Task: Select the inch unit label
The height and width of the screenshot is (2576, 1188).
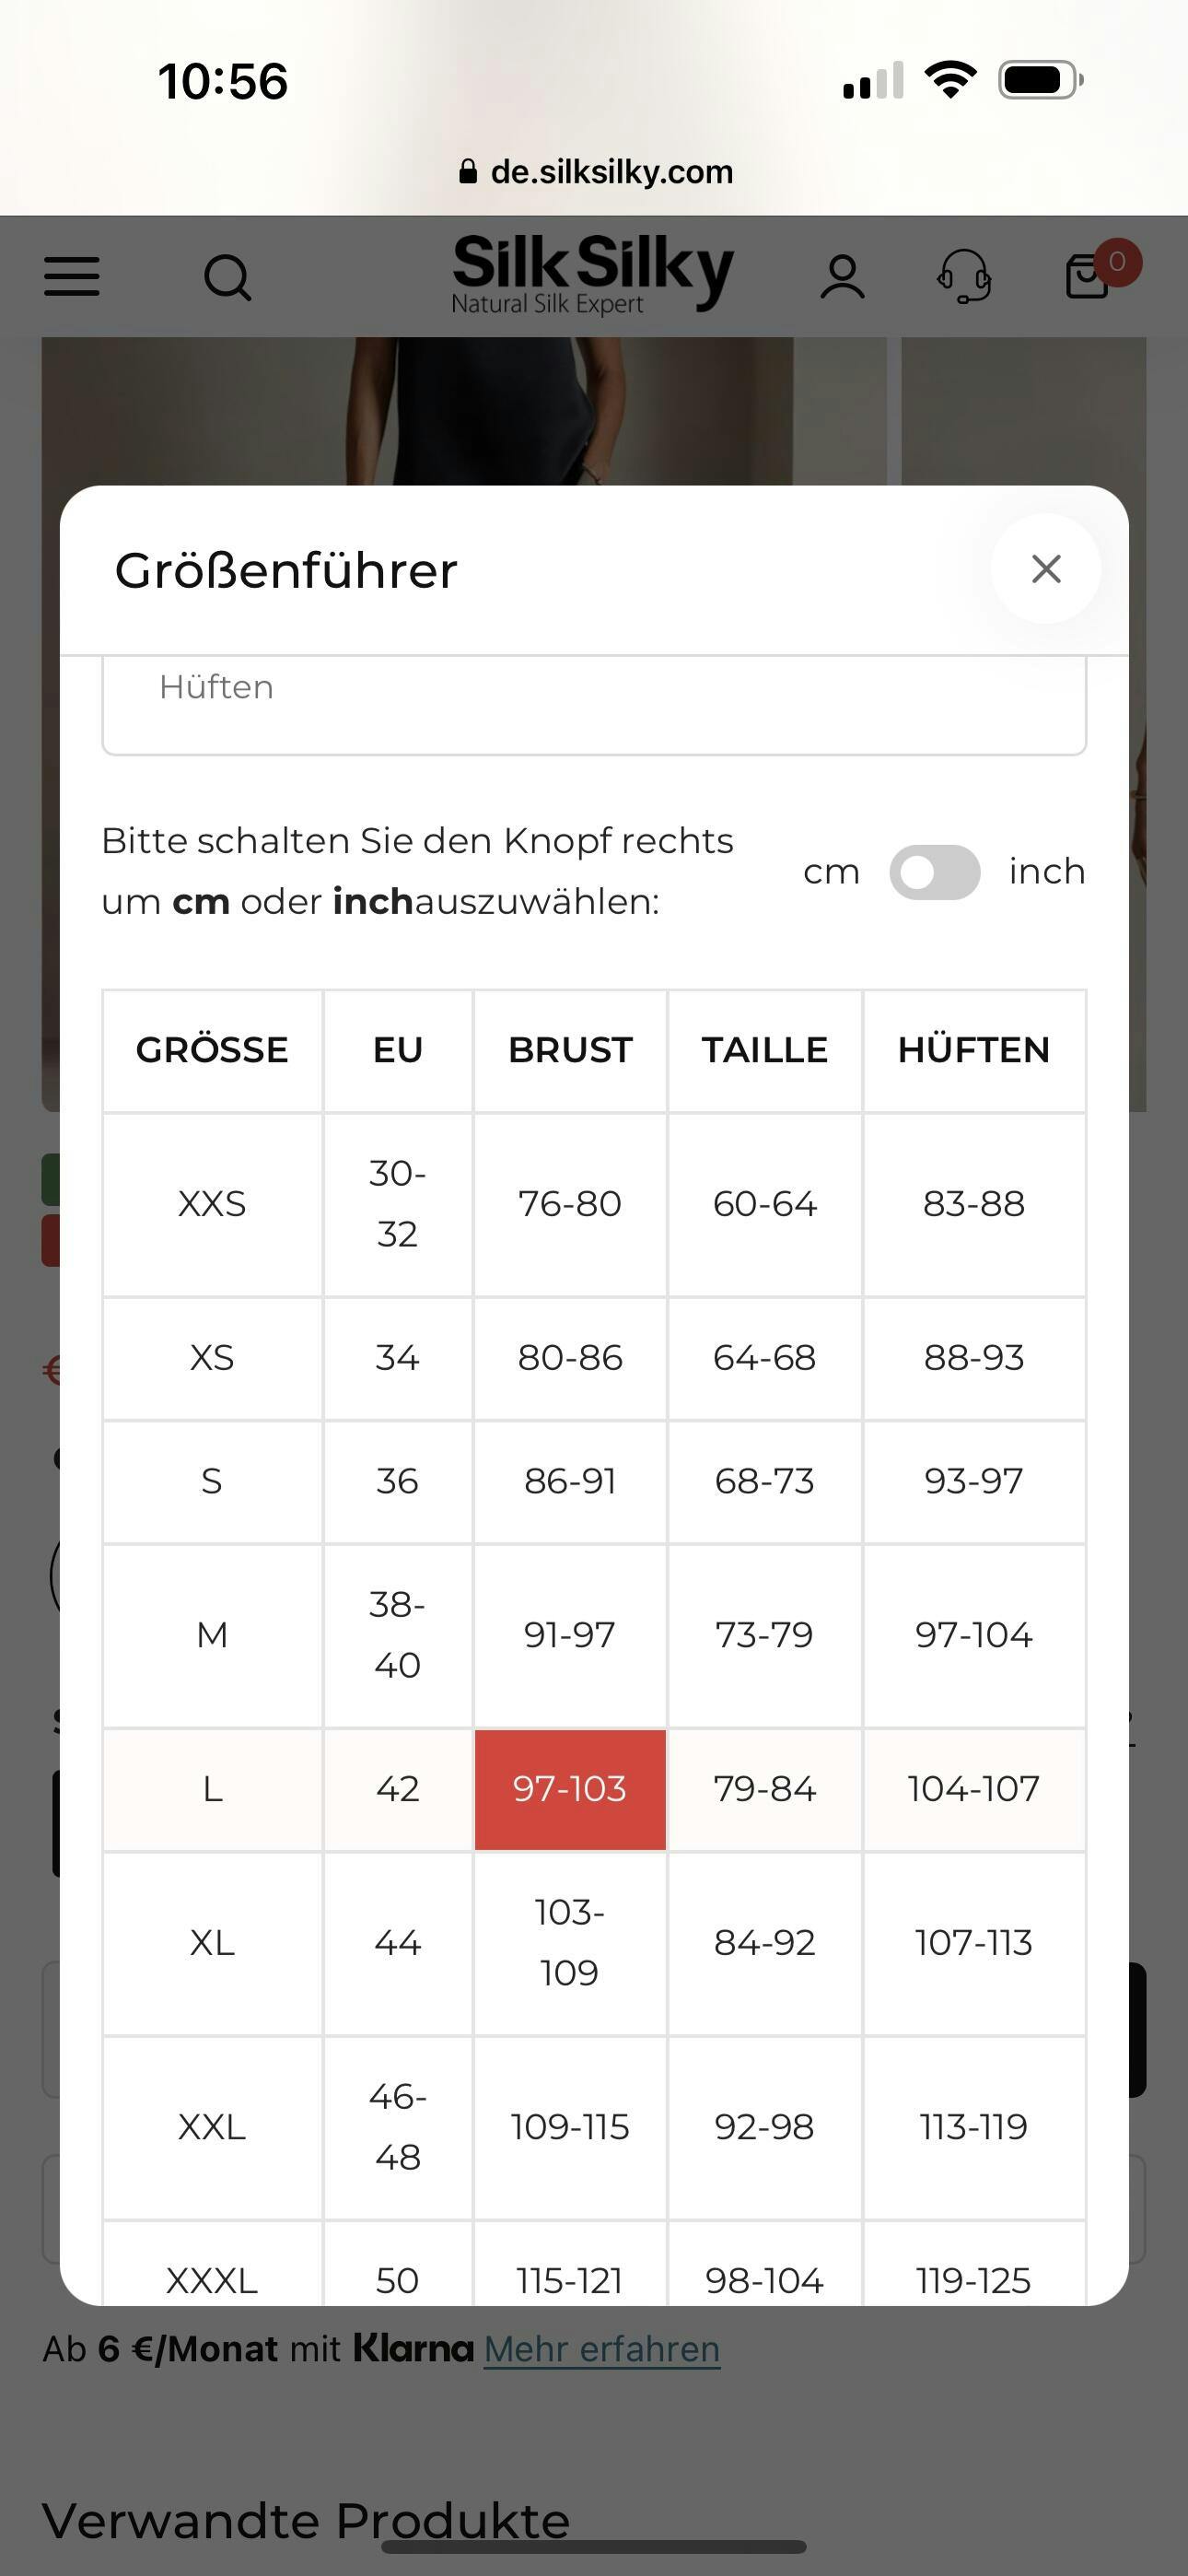Action: click(x=1046, y=872)
